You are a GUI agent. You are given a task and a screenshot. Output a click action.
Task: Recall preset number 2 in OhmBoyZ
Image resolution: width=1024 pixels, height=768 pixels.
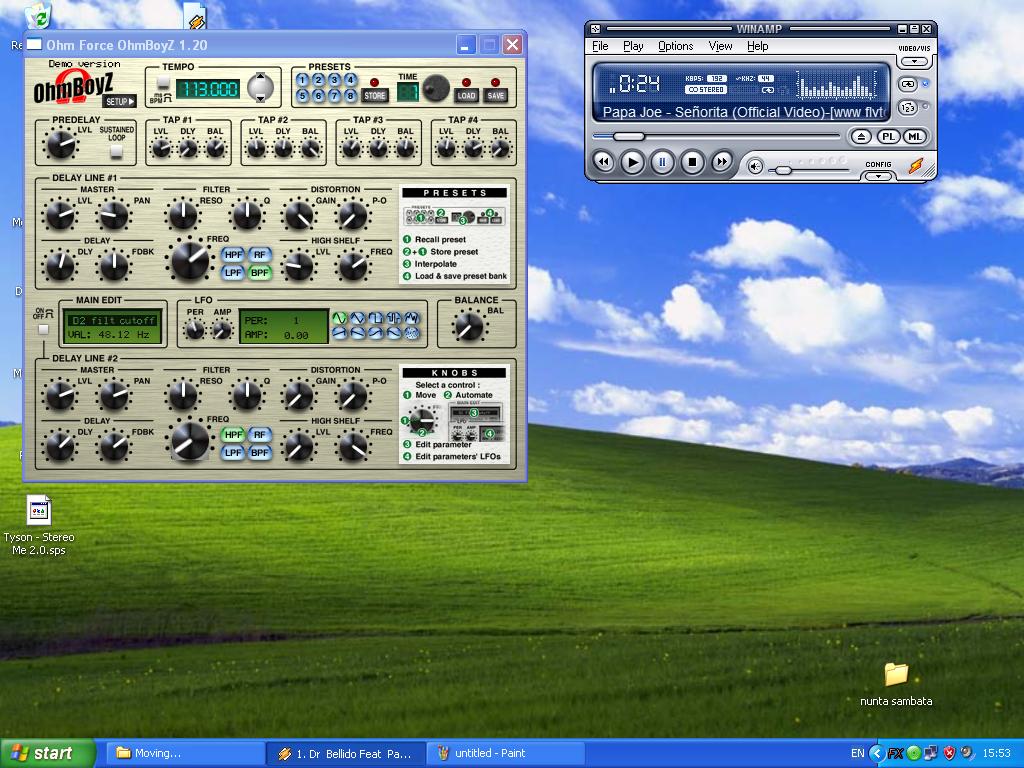pos(319,80)
